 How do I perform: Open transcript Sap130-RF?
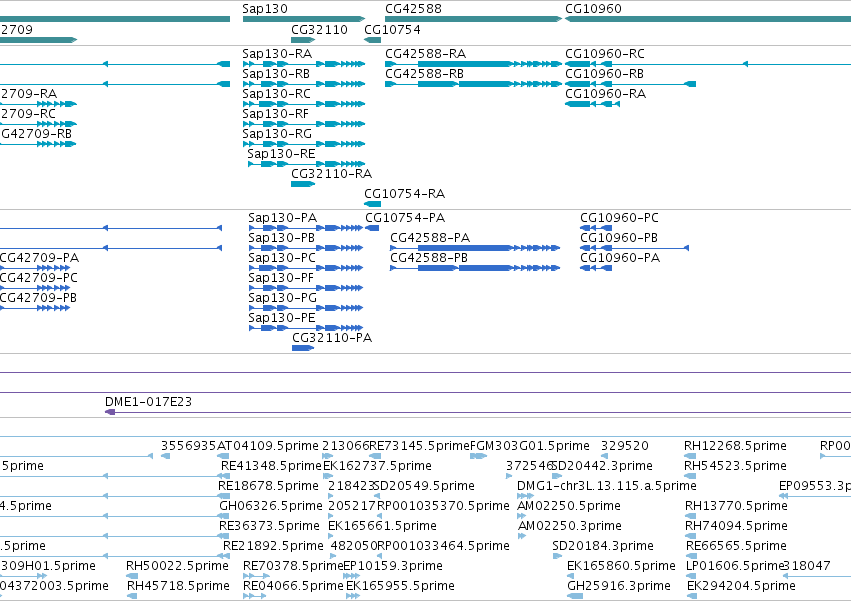(276, 114)
